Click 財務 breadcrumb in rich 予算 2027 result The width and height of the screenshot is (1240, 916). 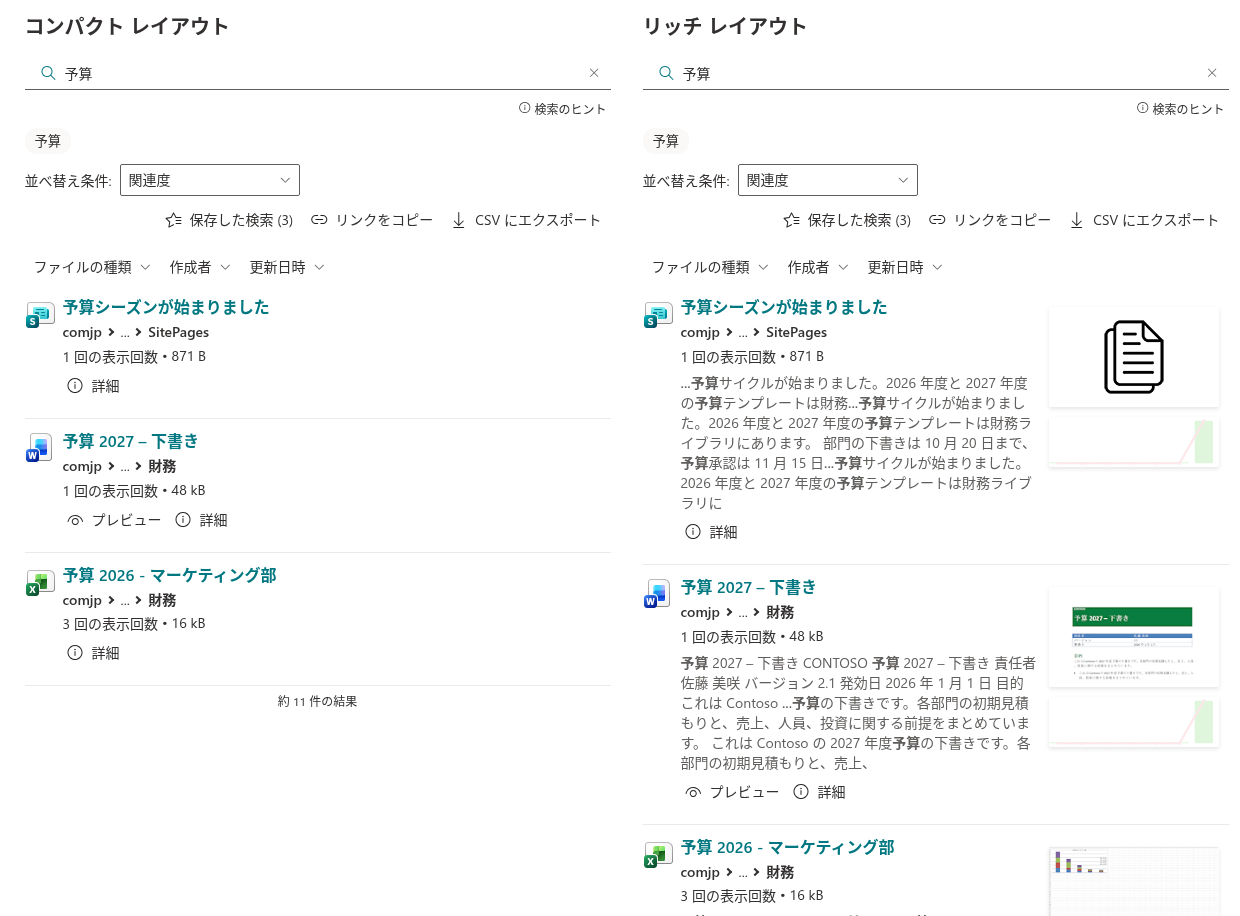tap(780, 613)
